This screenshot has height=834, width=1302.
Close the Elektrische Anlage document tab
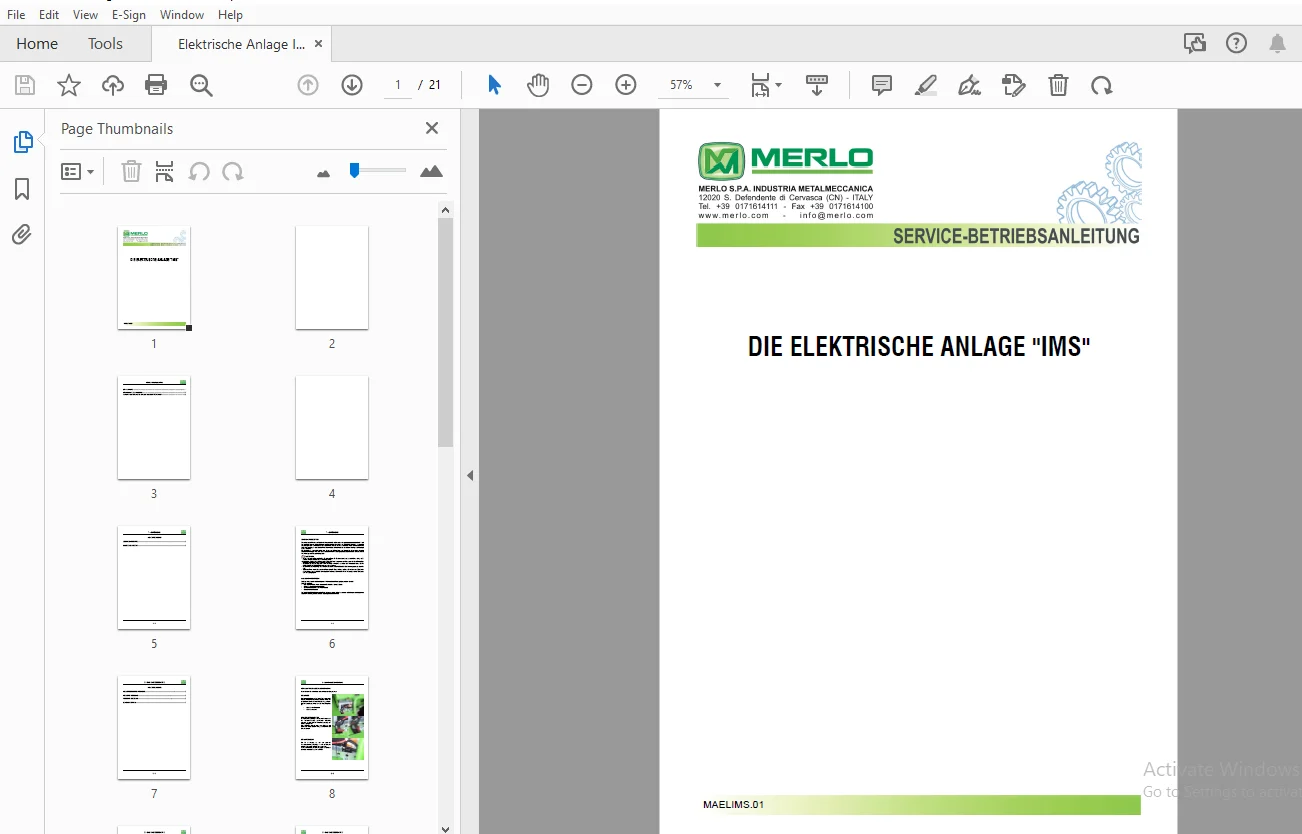point(318,44)
